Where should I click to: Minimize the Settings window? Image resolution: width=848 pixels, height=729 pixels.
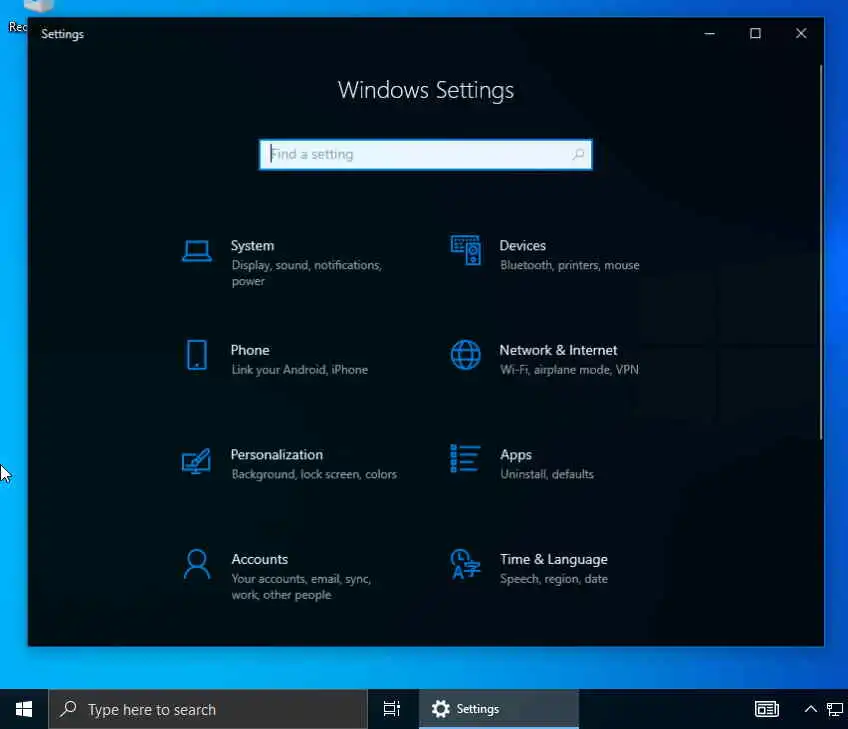[x=710, y=34]
